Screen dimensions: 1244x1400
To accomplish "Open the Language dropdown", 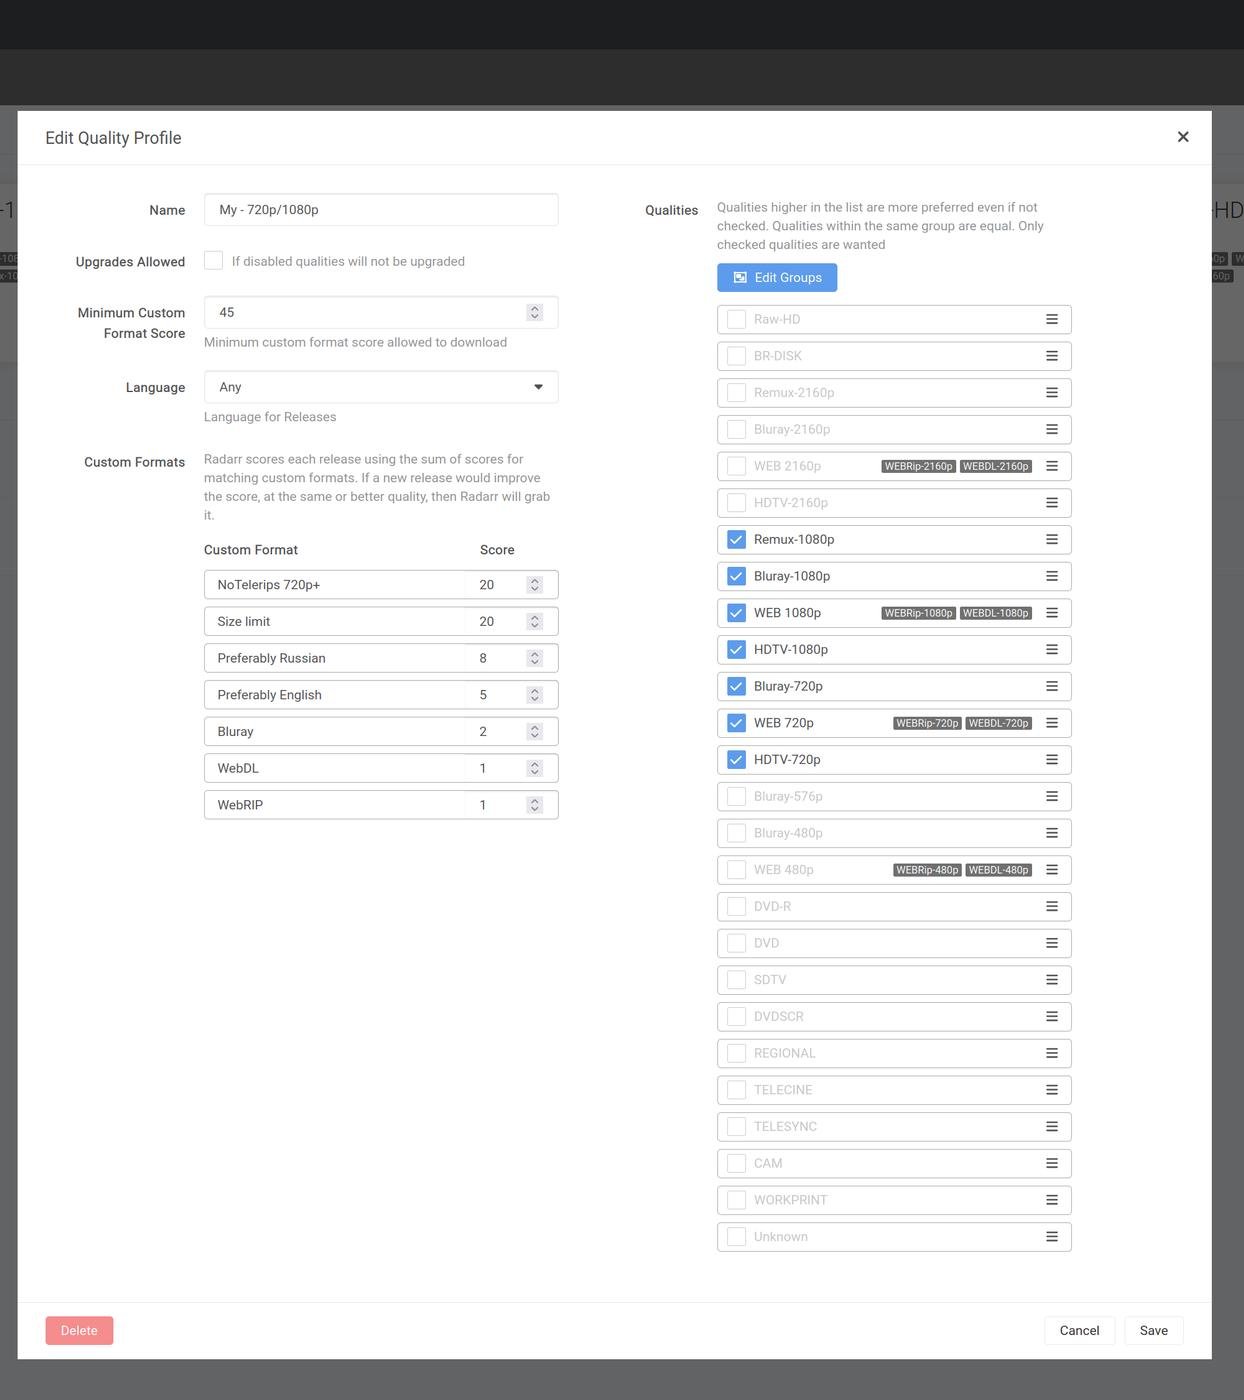I will tap(380, 387).
